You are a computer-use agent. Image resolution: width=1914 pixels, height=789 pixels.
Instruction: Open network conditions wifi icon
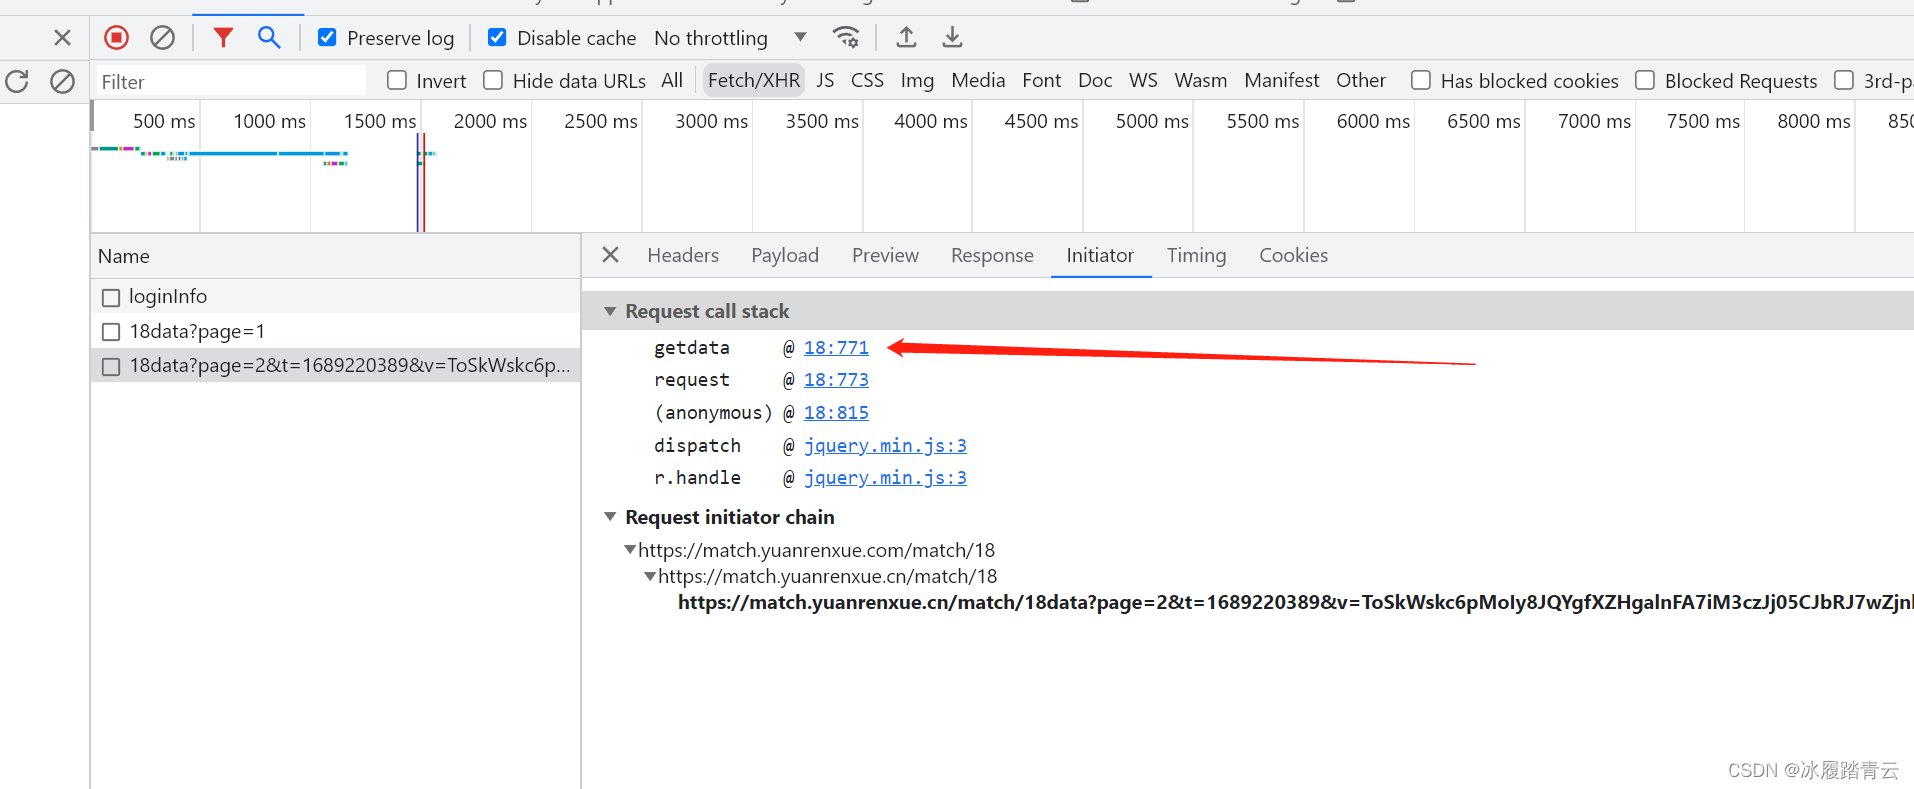pos(846,38)
